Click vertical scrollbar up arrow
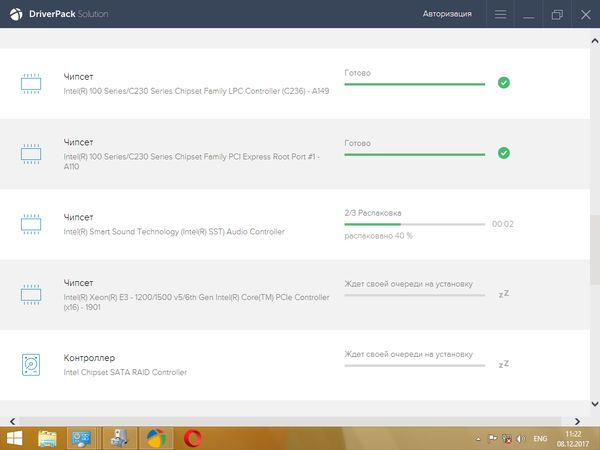 coord(595,41)
